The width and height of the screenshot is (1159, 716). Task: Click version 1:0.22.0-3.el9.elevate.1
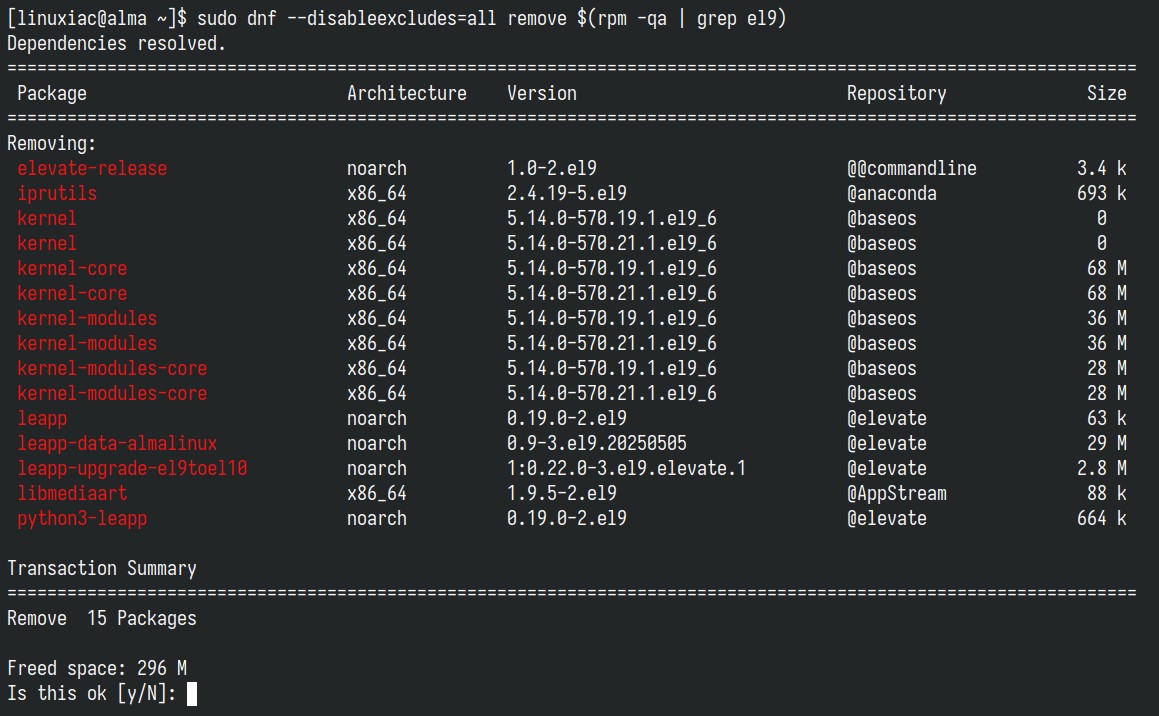(626, 468)
